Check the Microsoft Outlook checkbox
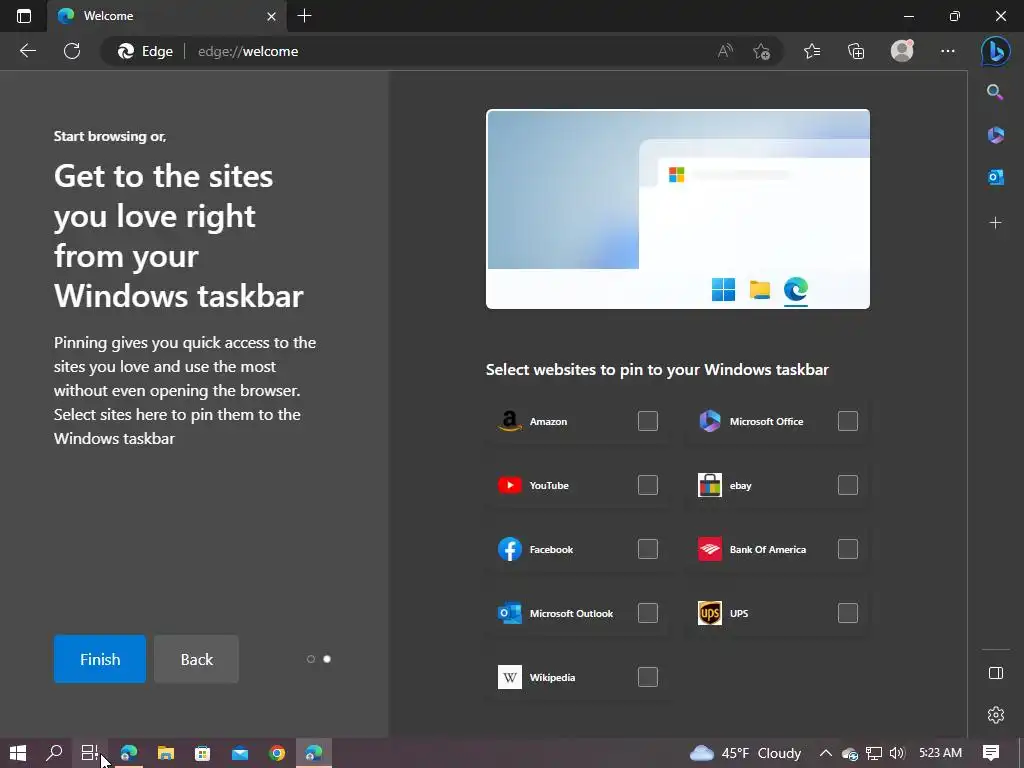1024x768 pixels. tap(648, 613)
